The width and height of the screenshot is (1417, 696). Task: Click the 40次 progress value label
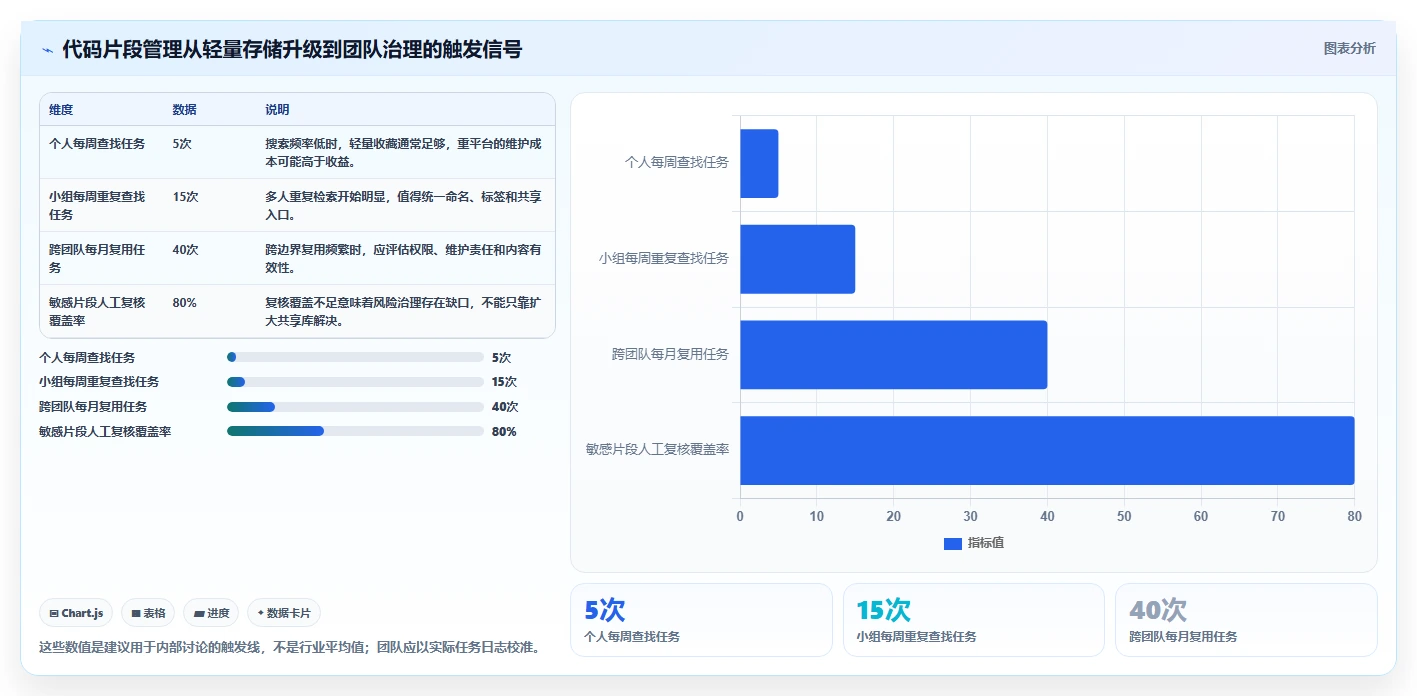[505, 407]
